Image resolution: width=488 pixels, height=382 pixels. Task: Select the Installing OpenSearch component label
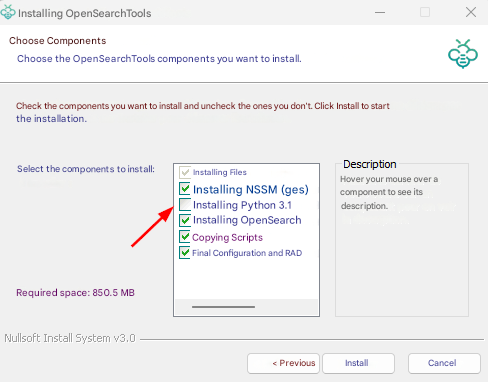(247, 220)
